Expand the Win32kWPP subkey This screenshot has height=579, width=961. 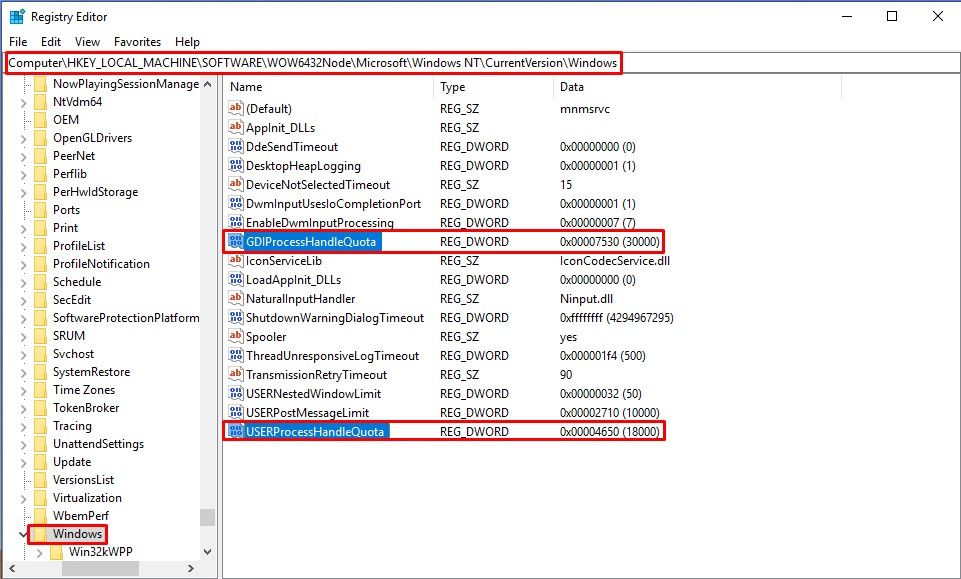click(x=39, y=552)
